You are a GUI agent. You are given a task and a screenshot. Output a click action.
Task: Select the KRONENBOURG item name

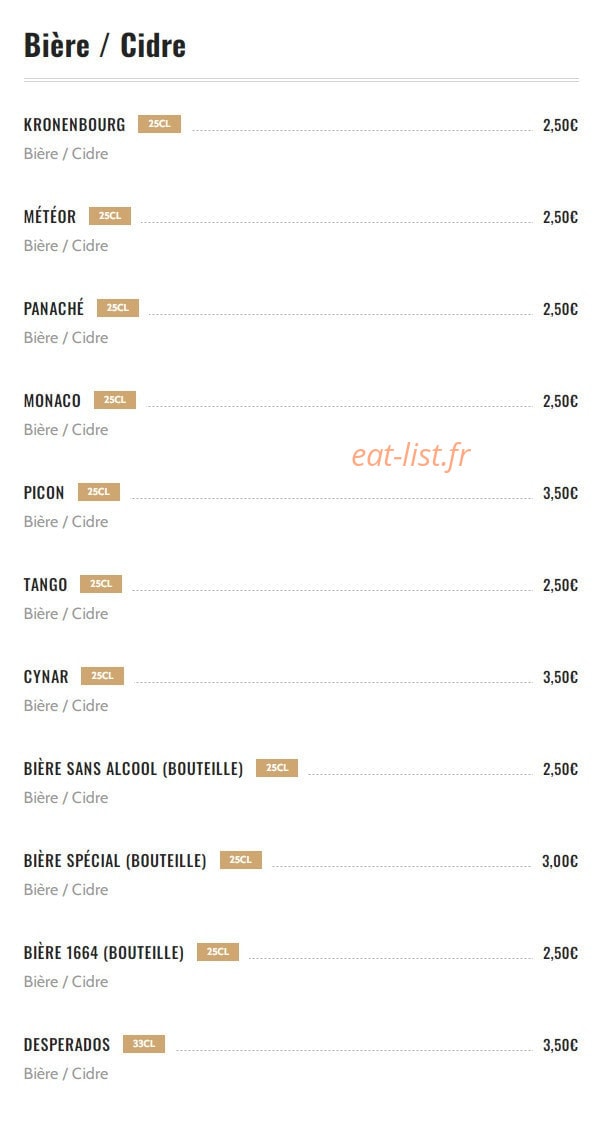75,125
